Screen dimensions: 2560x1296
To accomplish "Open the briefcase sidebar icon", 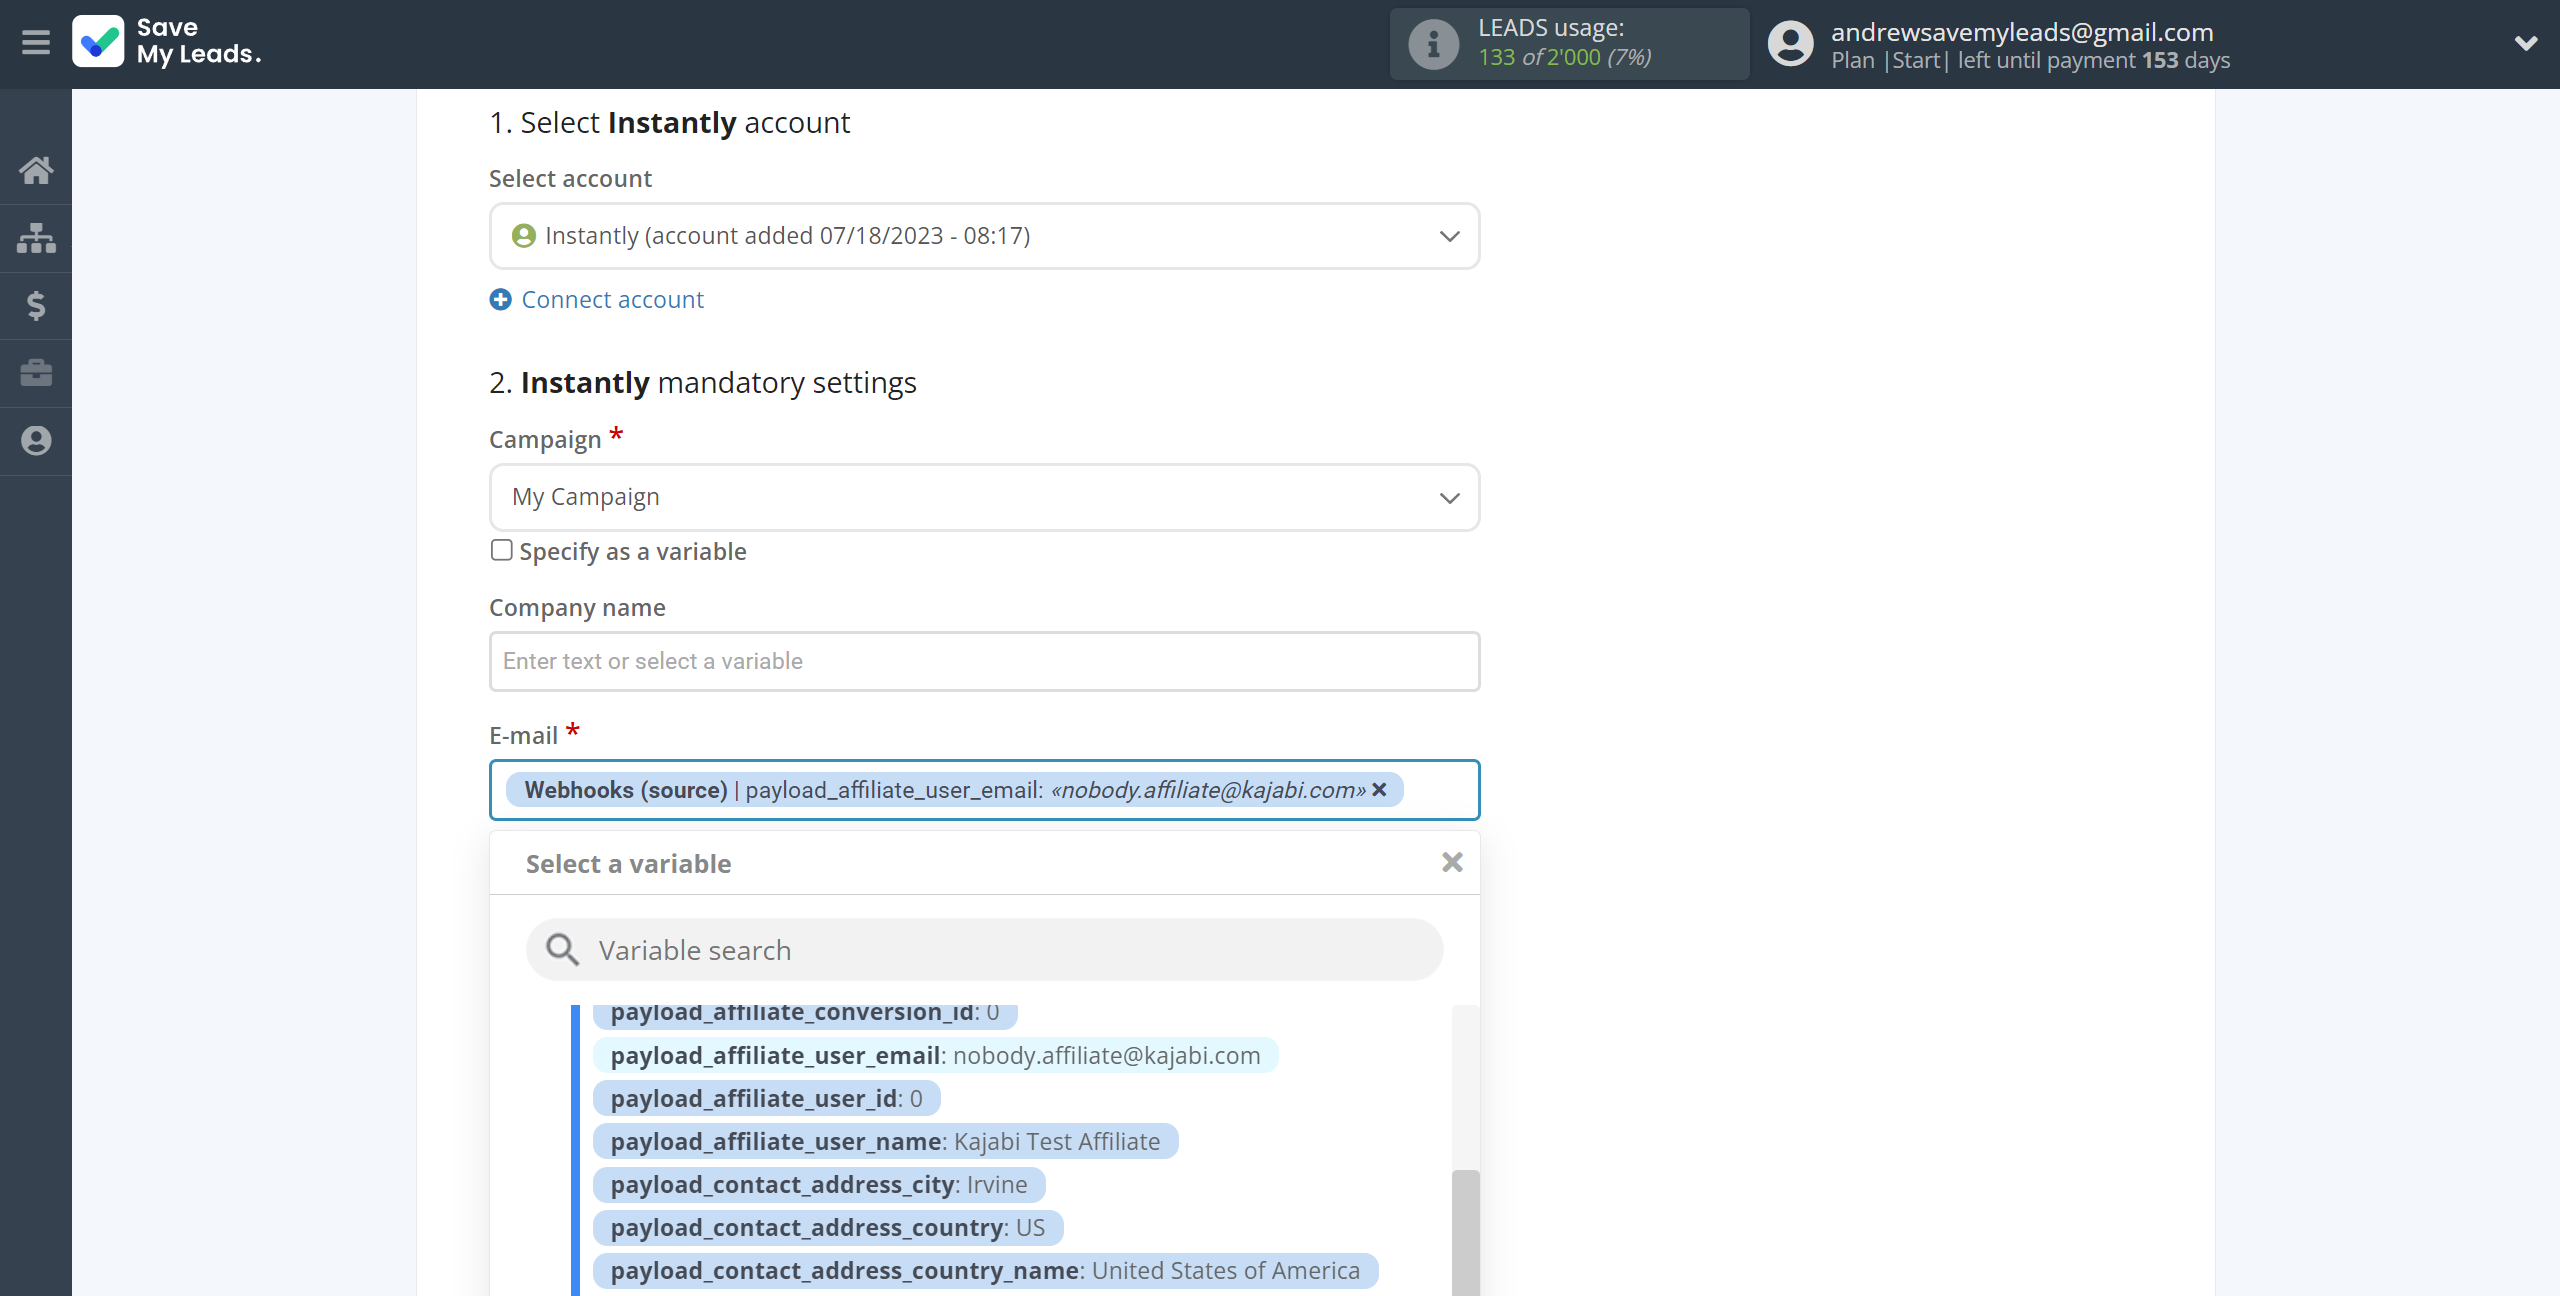I will point(36,373).
